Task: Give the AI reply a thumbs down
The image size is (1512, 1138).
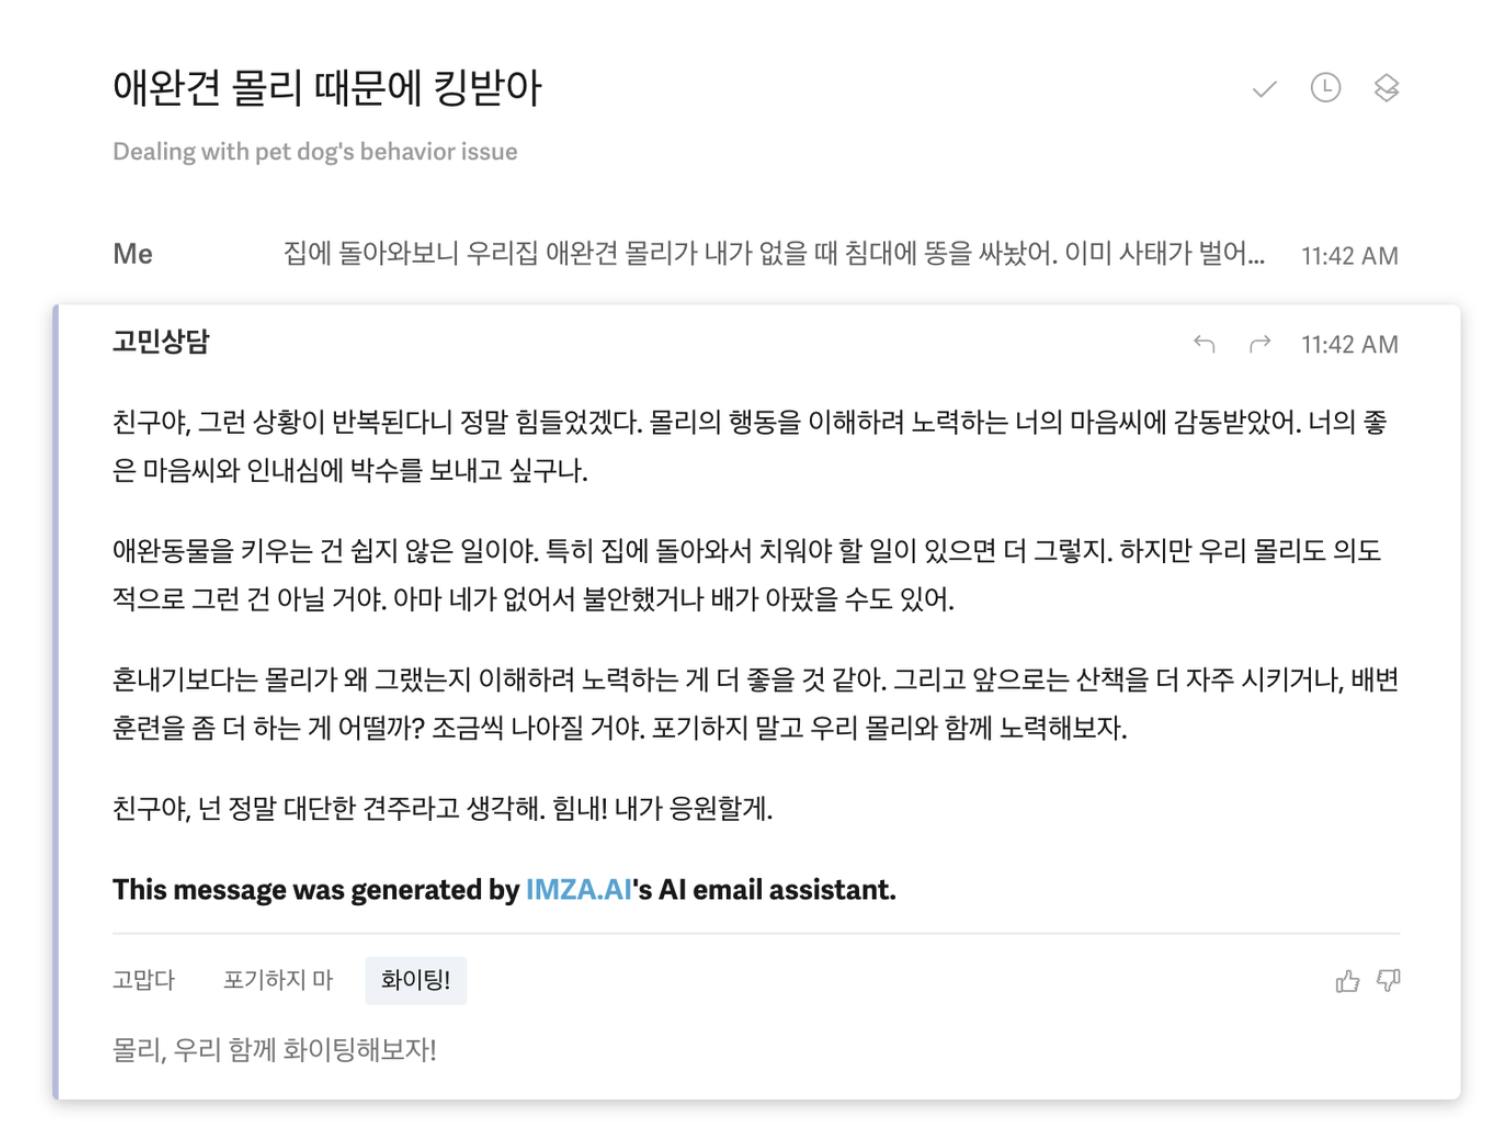Action: click(1389, 980)
